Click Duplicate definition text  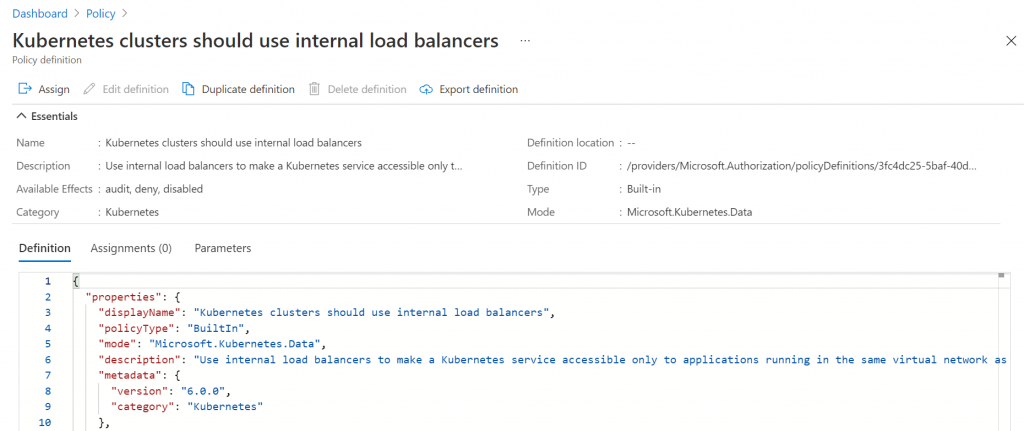(x=248, y=89)
